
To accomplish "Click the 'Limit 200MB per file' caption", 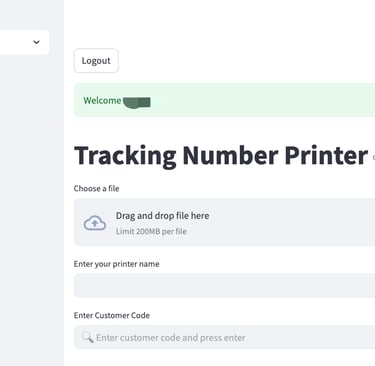I will pyautogui.click(x=151, y=231).
